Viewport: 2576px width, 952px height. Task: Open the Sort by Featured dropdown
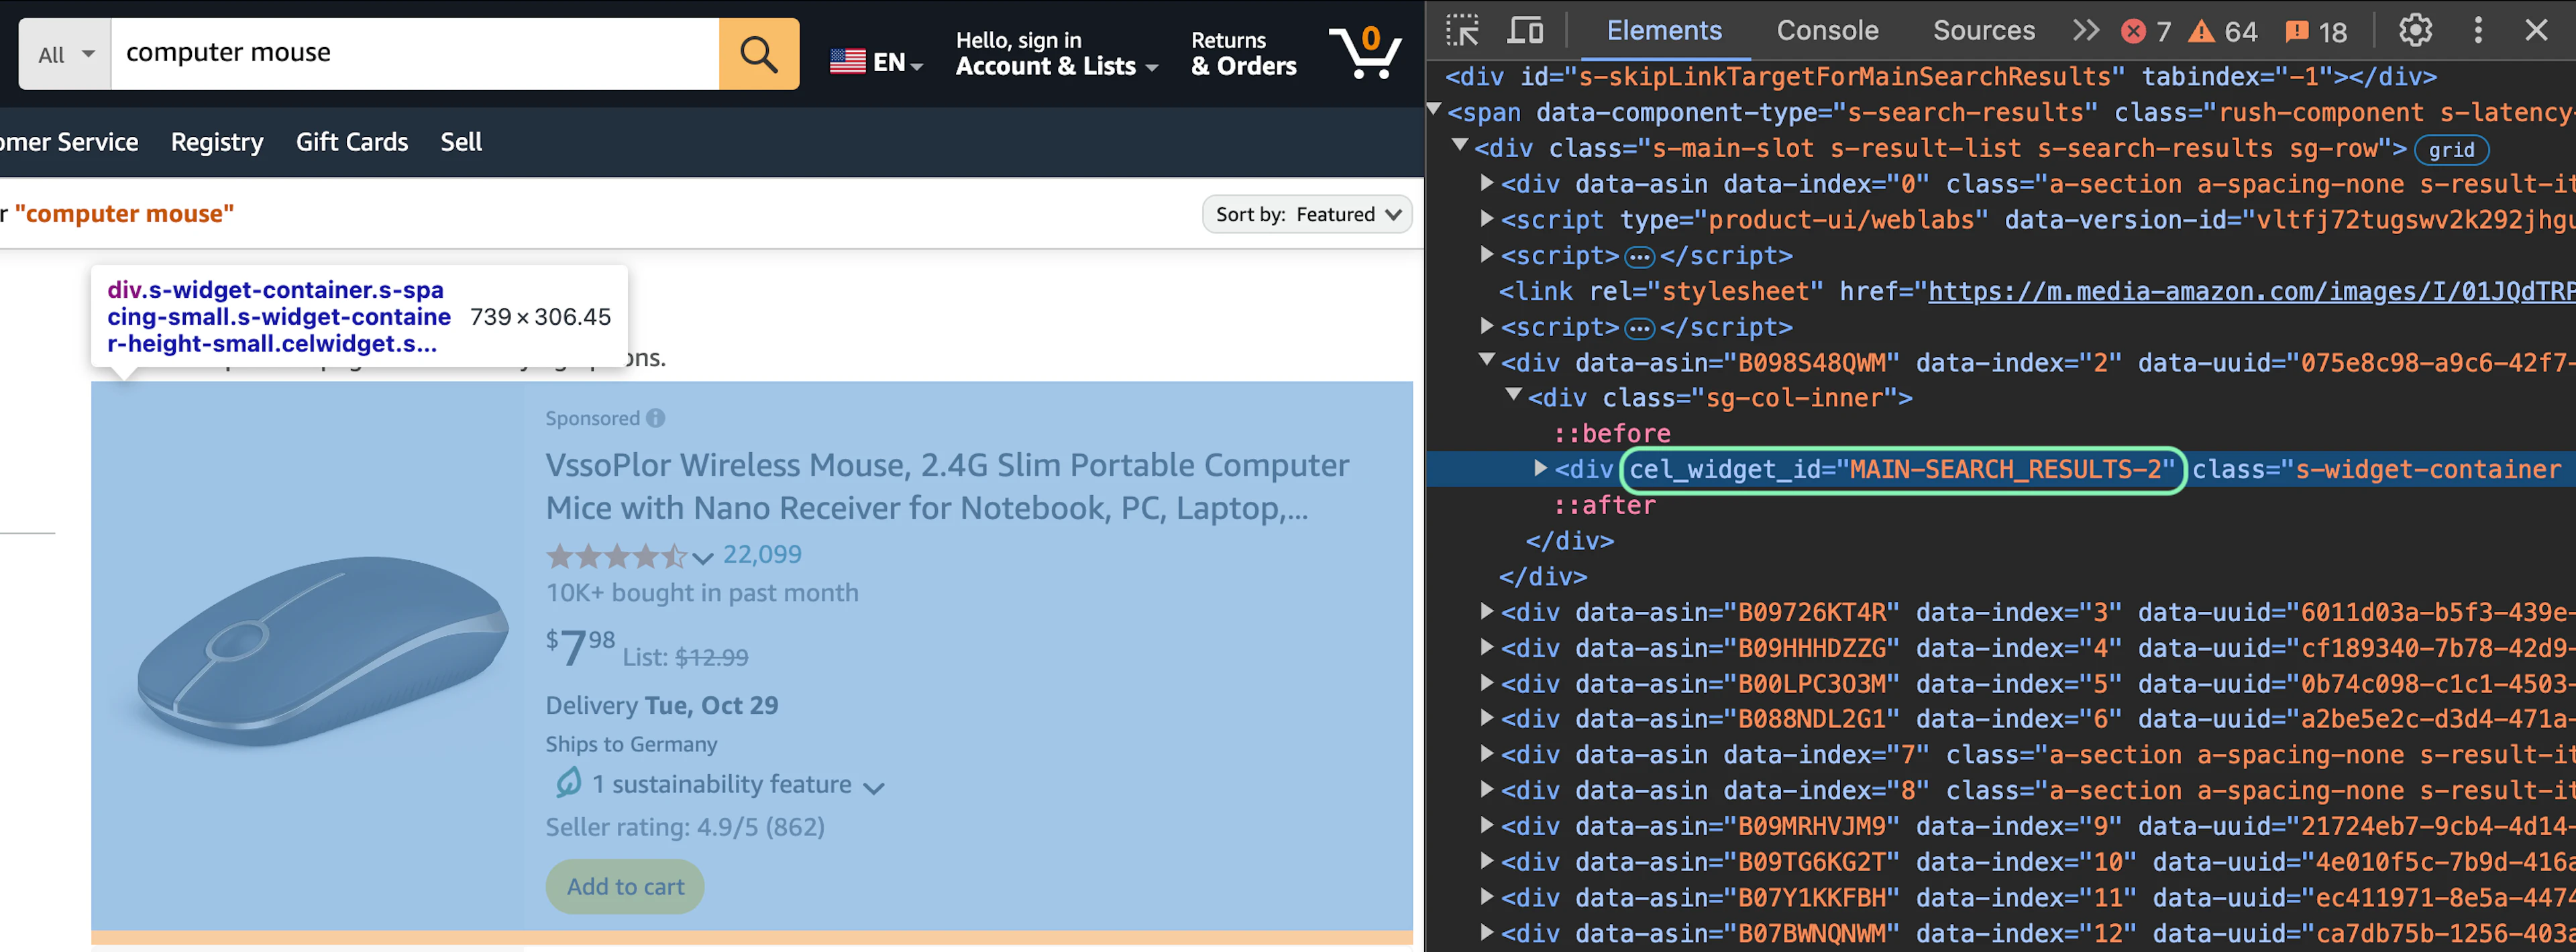1306,214
